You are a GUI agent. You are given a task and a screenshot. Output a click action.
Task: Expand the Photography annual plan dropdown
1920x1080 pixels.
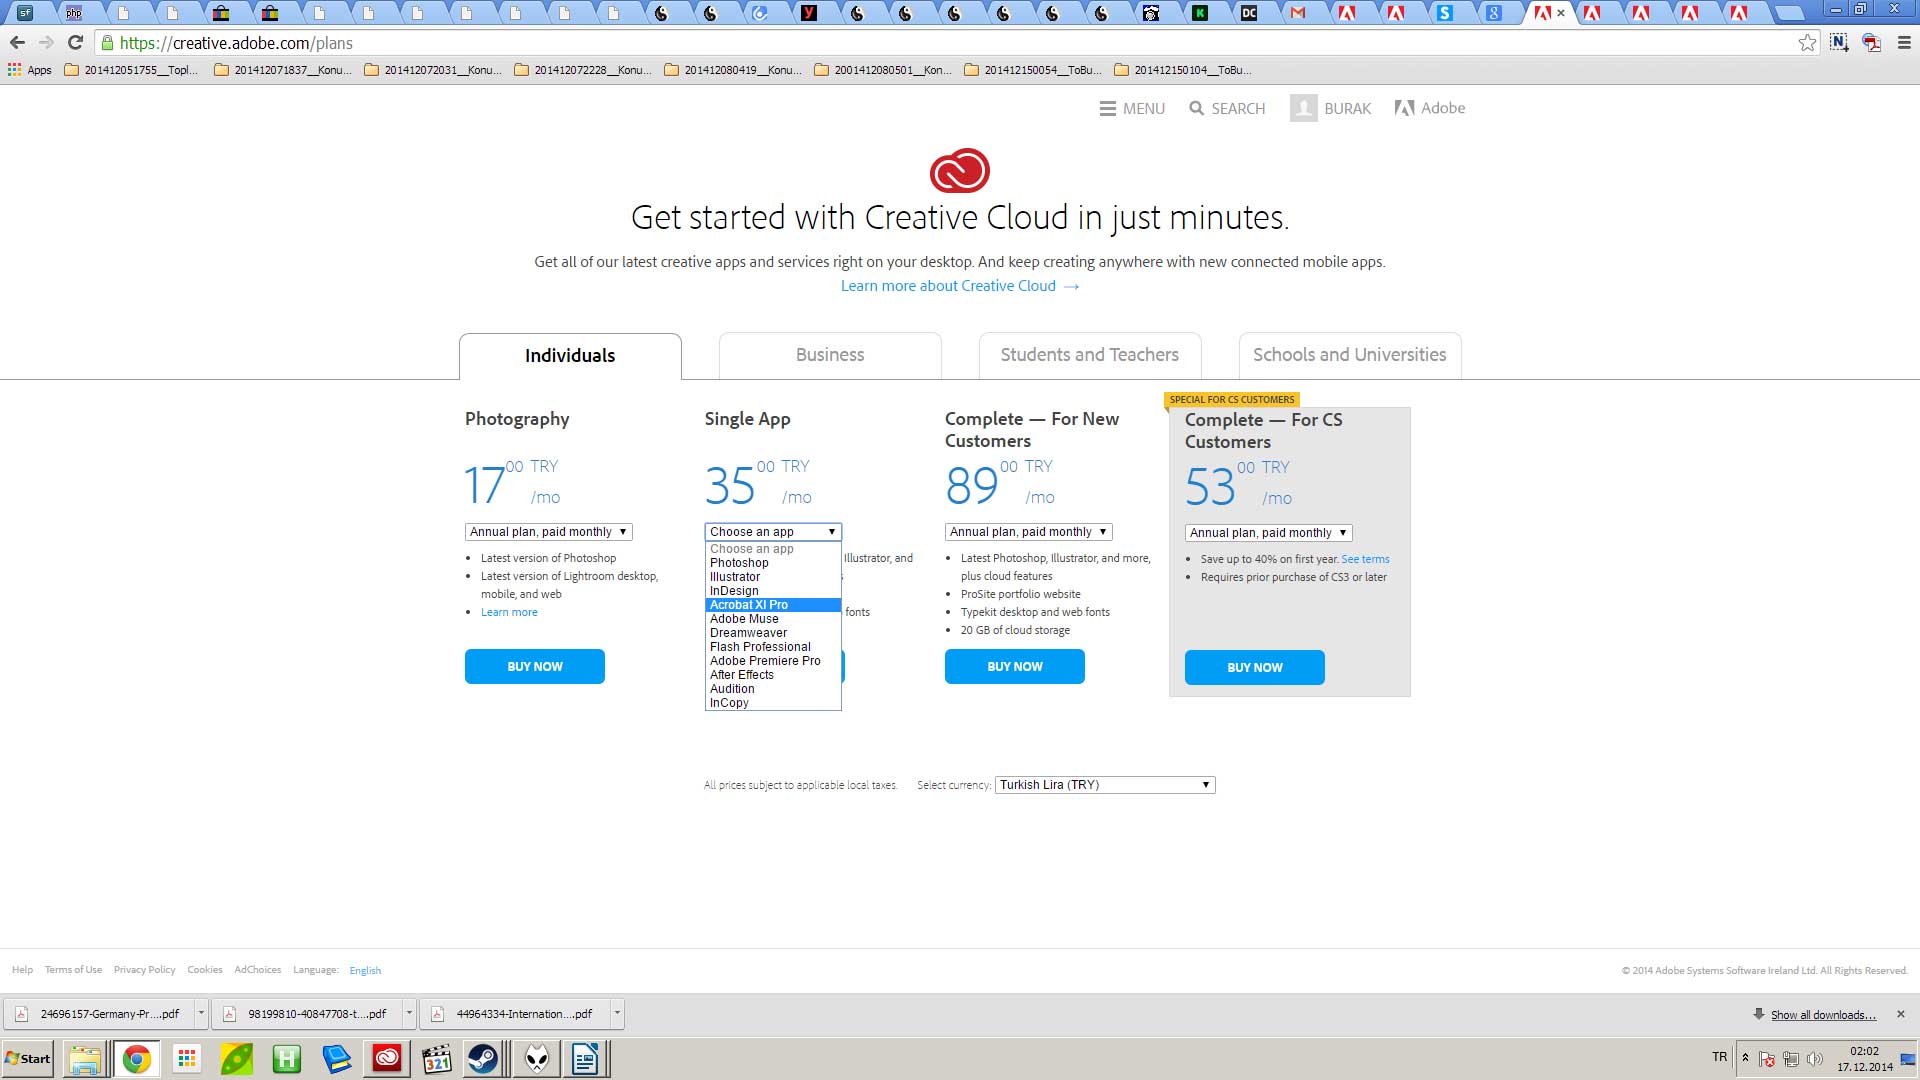coord(546,531)
